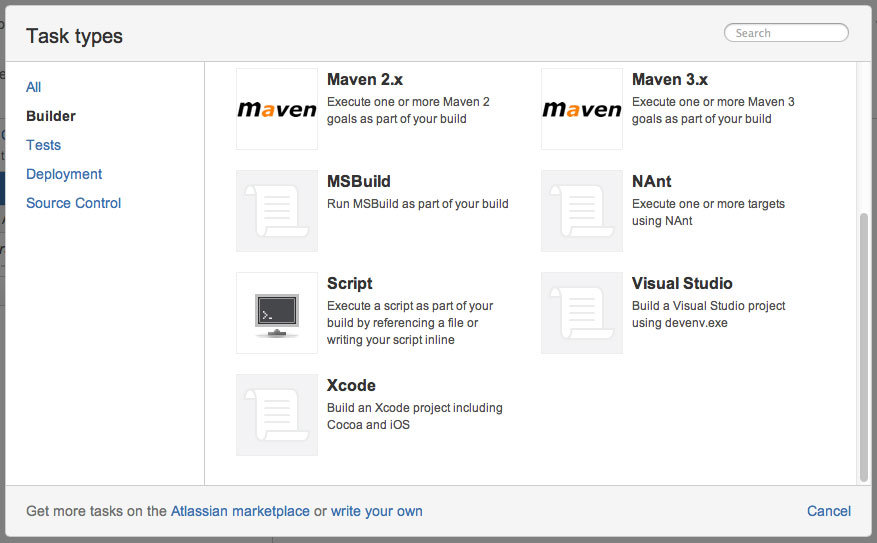
Task: Click 'Run MSBuild as part of your build'
Action: pyautogui.click(x=418, y=204)
